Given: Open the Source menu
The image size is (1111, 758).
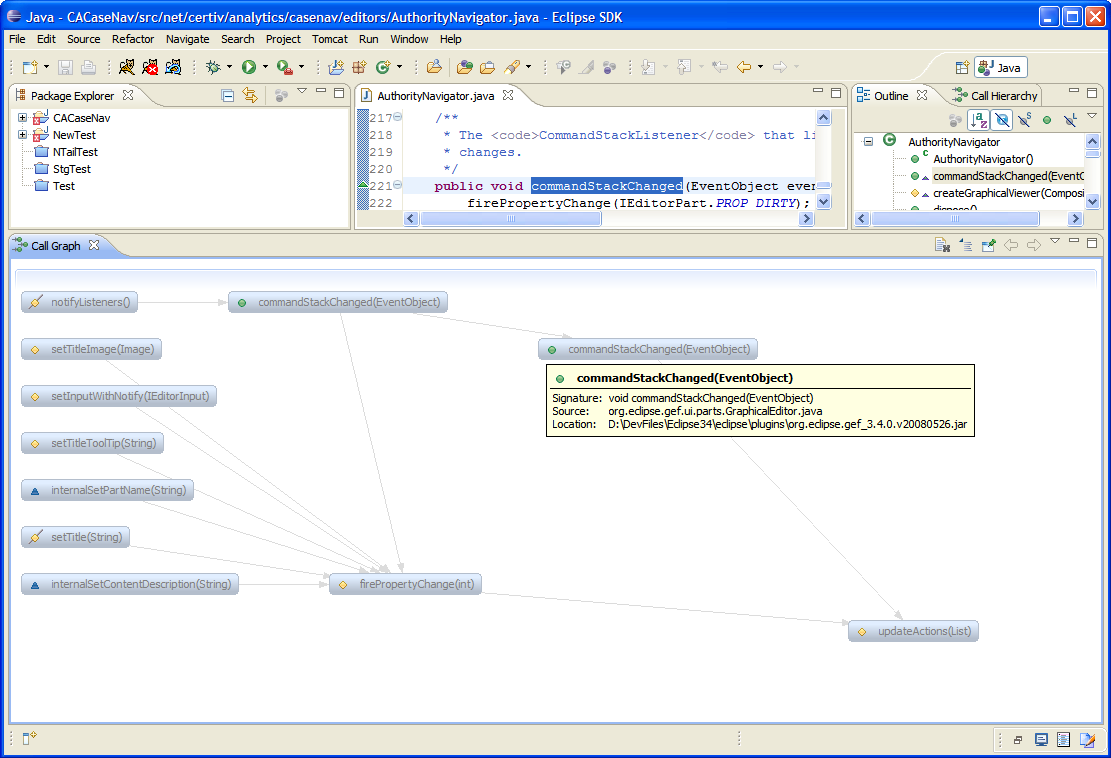Looking at the screenshot, I should [x=84, y=39].
